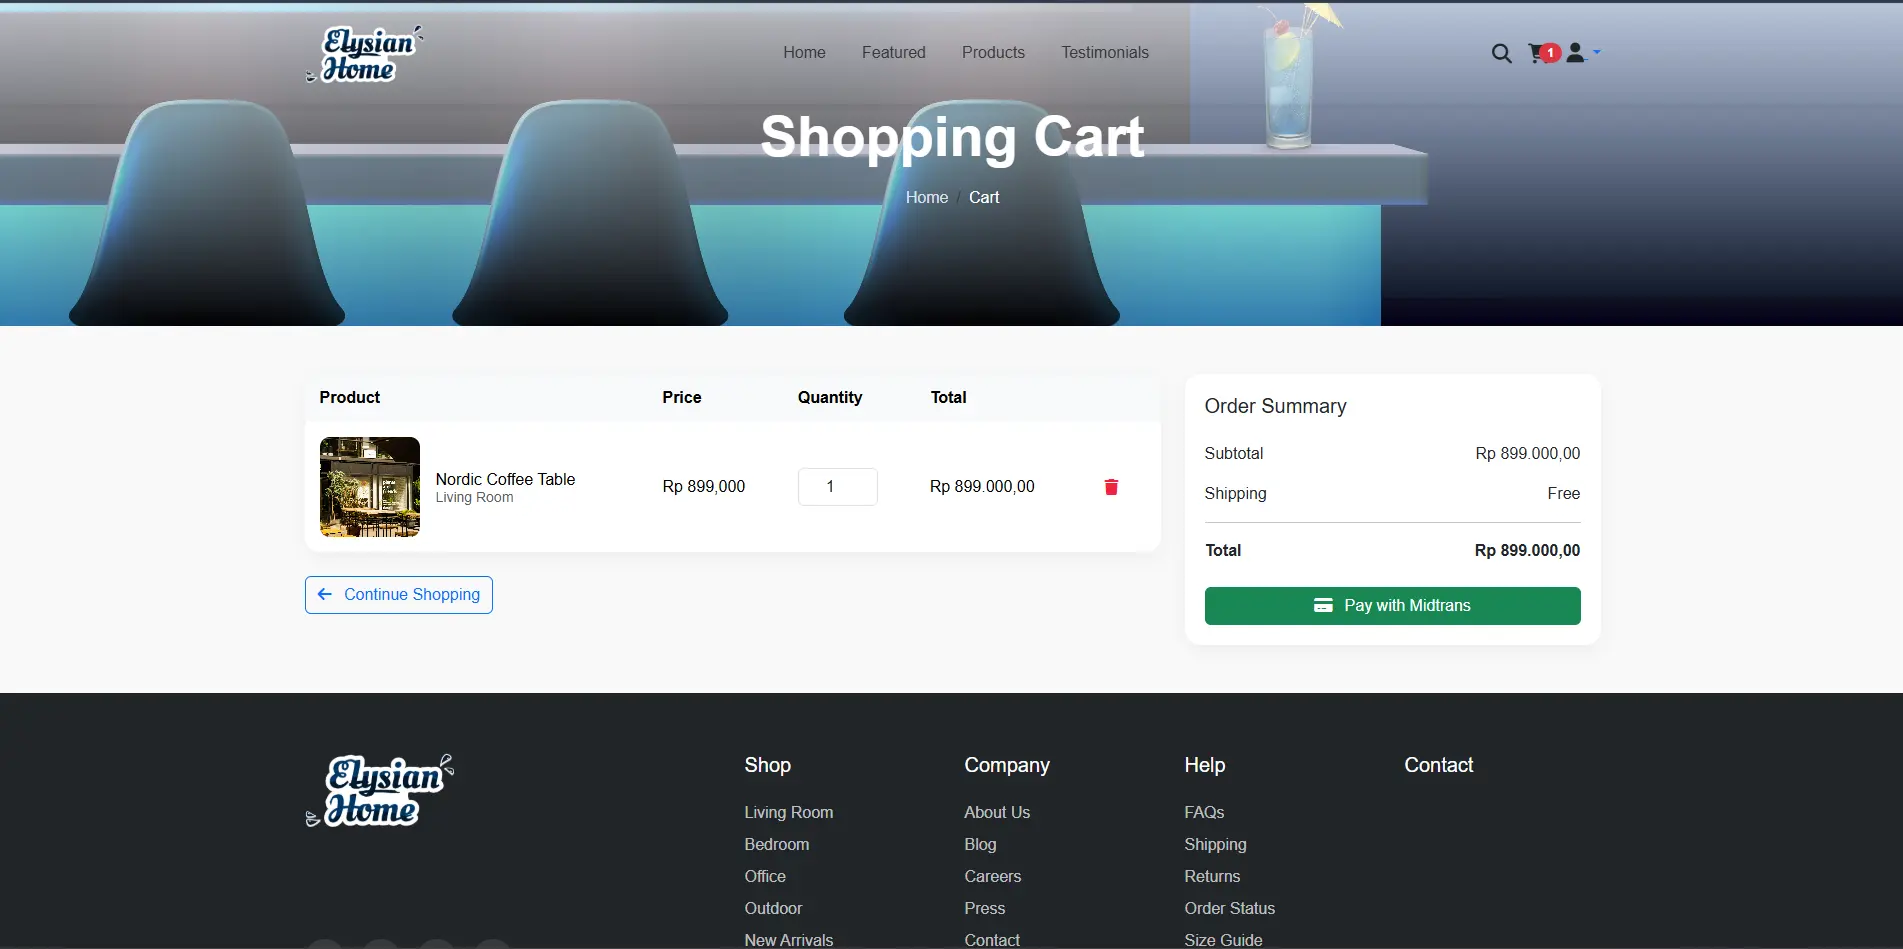Check Order Status in footer
Viewport: 1903px width, 949px height.
1229,909
